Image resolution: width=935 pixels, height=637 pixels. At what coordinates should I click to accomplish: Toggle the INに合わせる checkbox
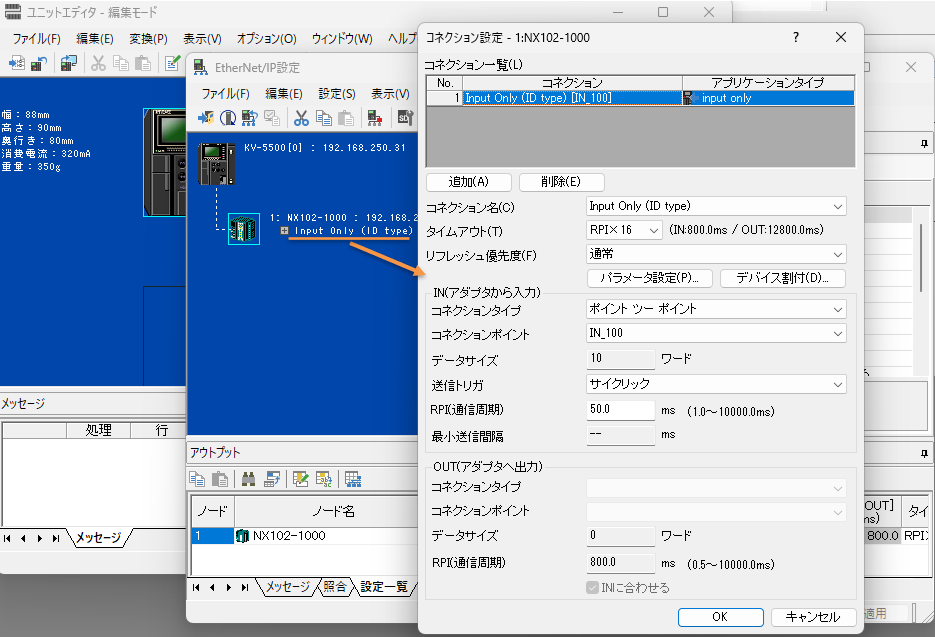point(593,587)
